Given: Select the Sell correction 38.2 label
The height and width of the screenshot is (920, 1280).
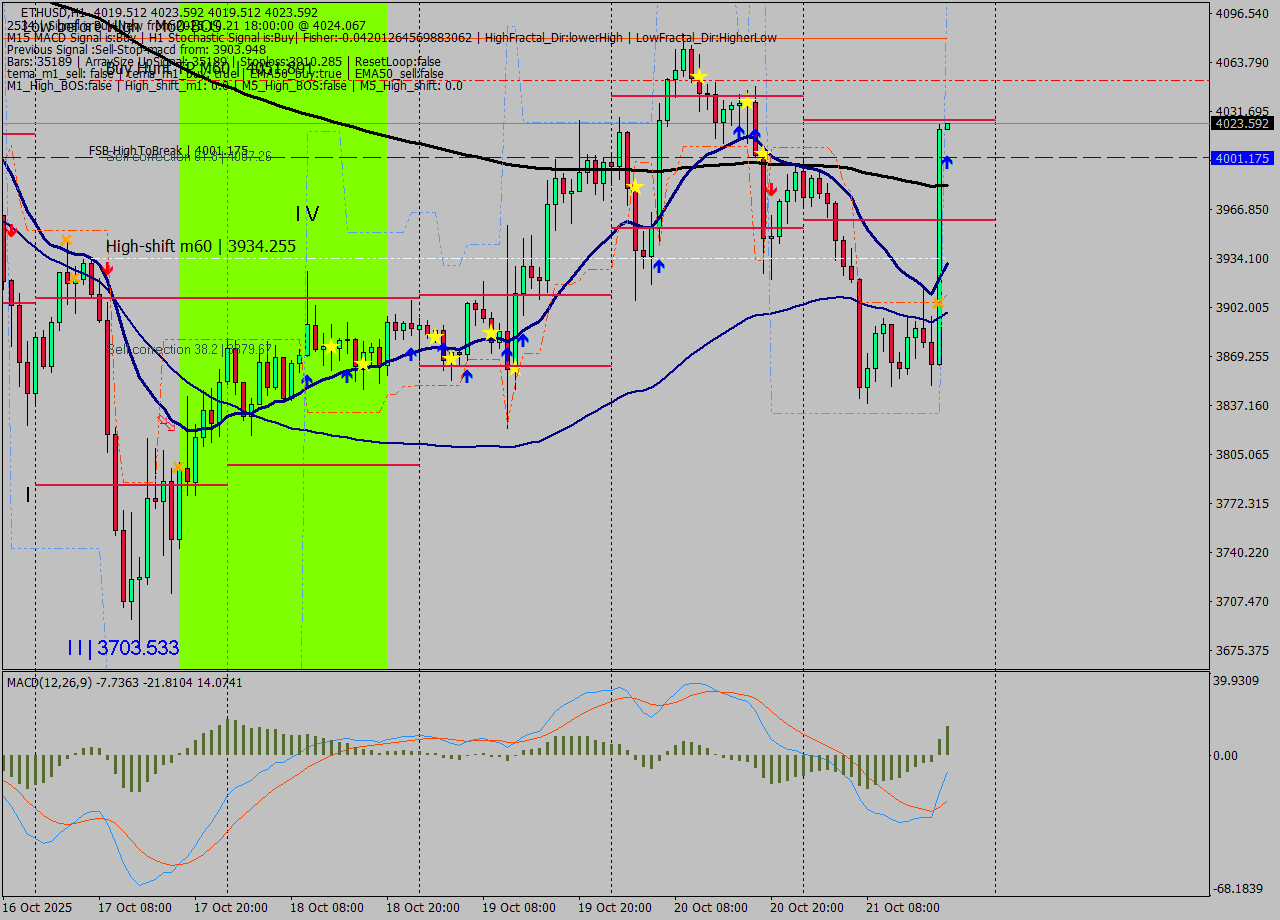Looking at the screenshot, I should point(190,350).
